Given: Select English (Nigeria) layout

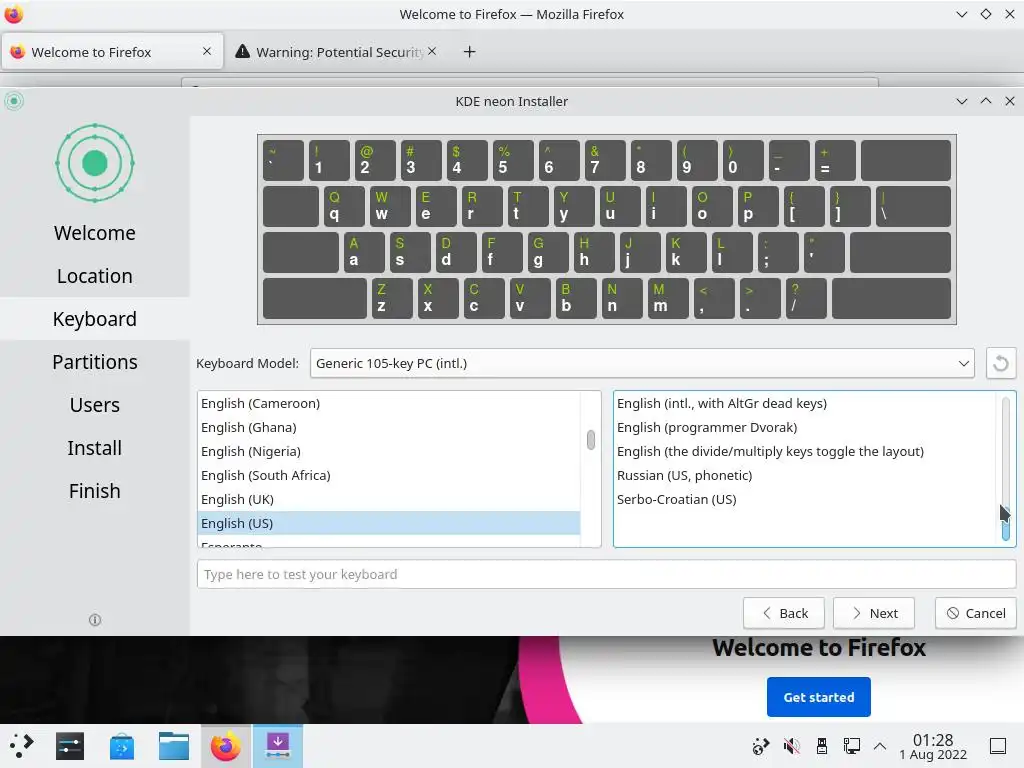Looking at the screenshot, I should [389, 451].
